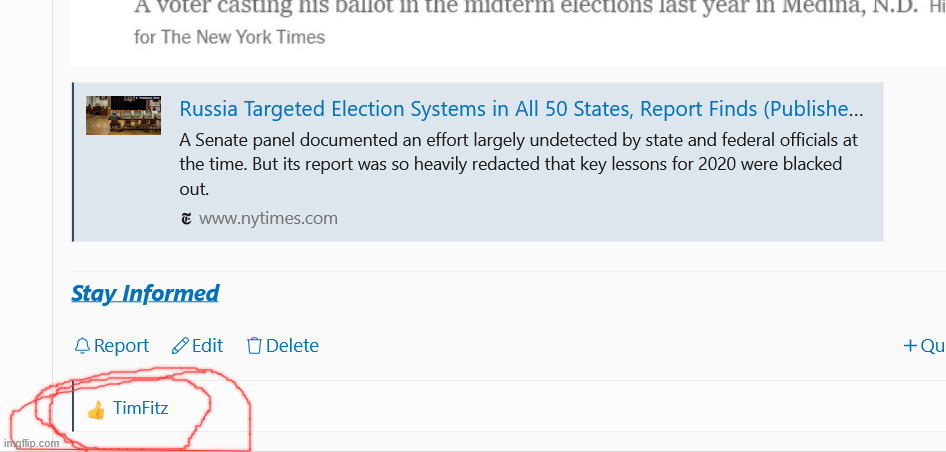This screenshot has width=946, height=452.
Task: Click the New York Times logo icon
Action: [186, 219]
